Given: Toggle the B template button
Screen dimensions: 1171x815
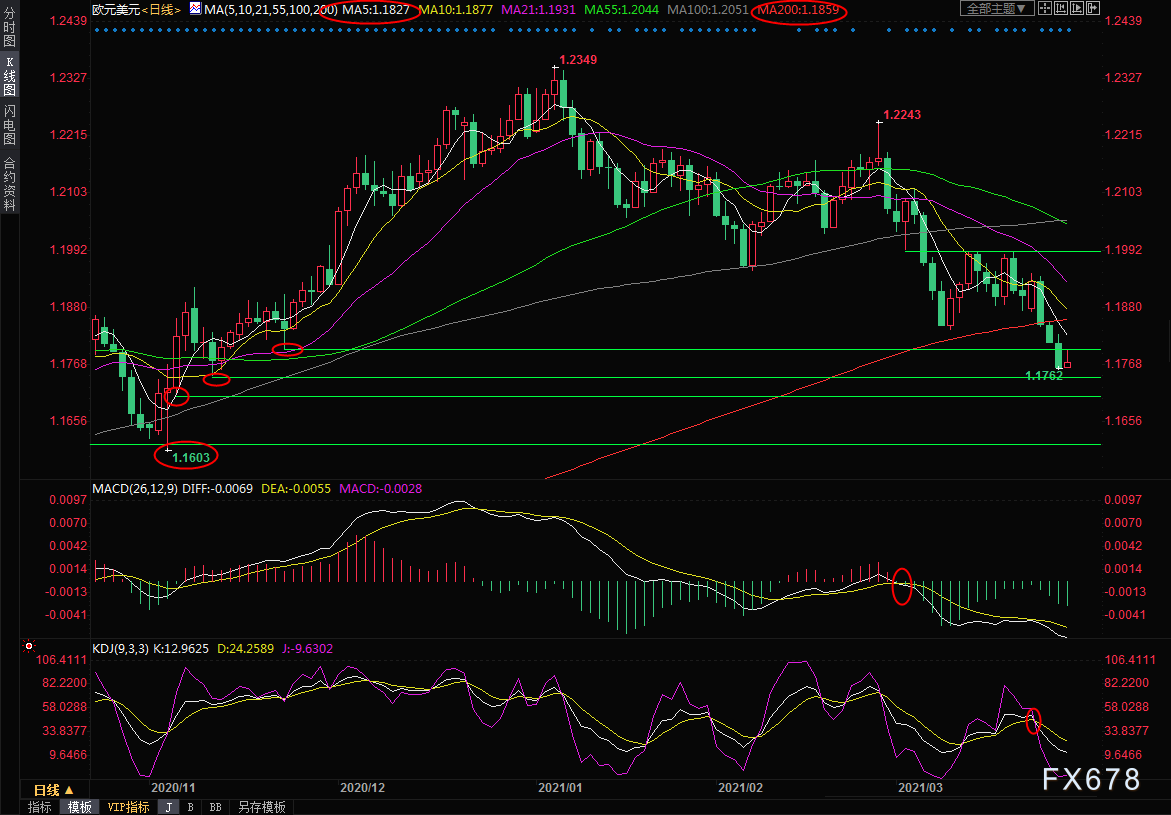Looking at the screenshot, I should (190, 807).
